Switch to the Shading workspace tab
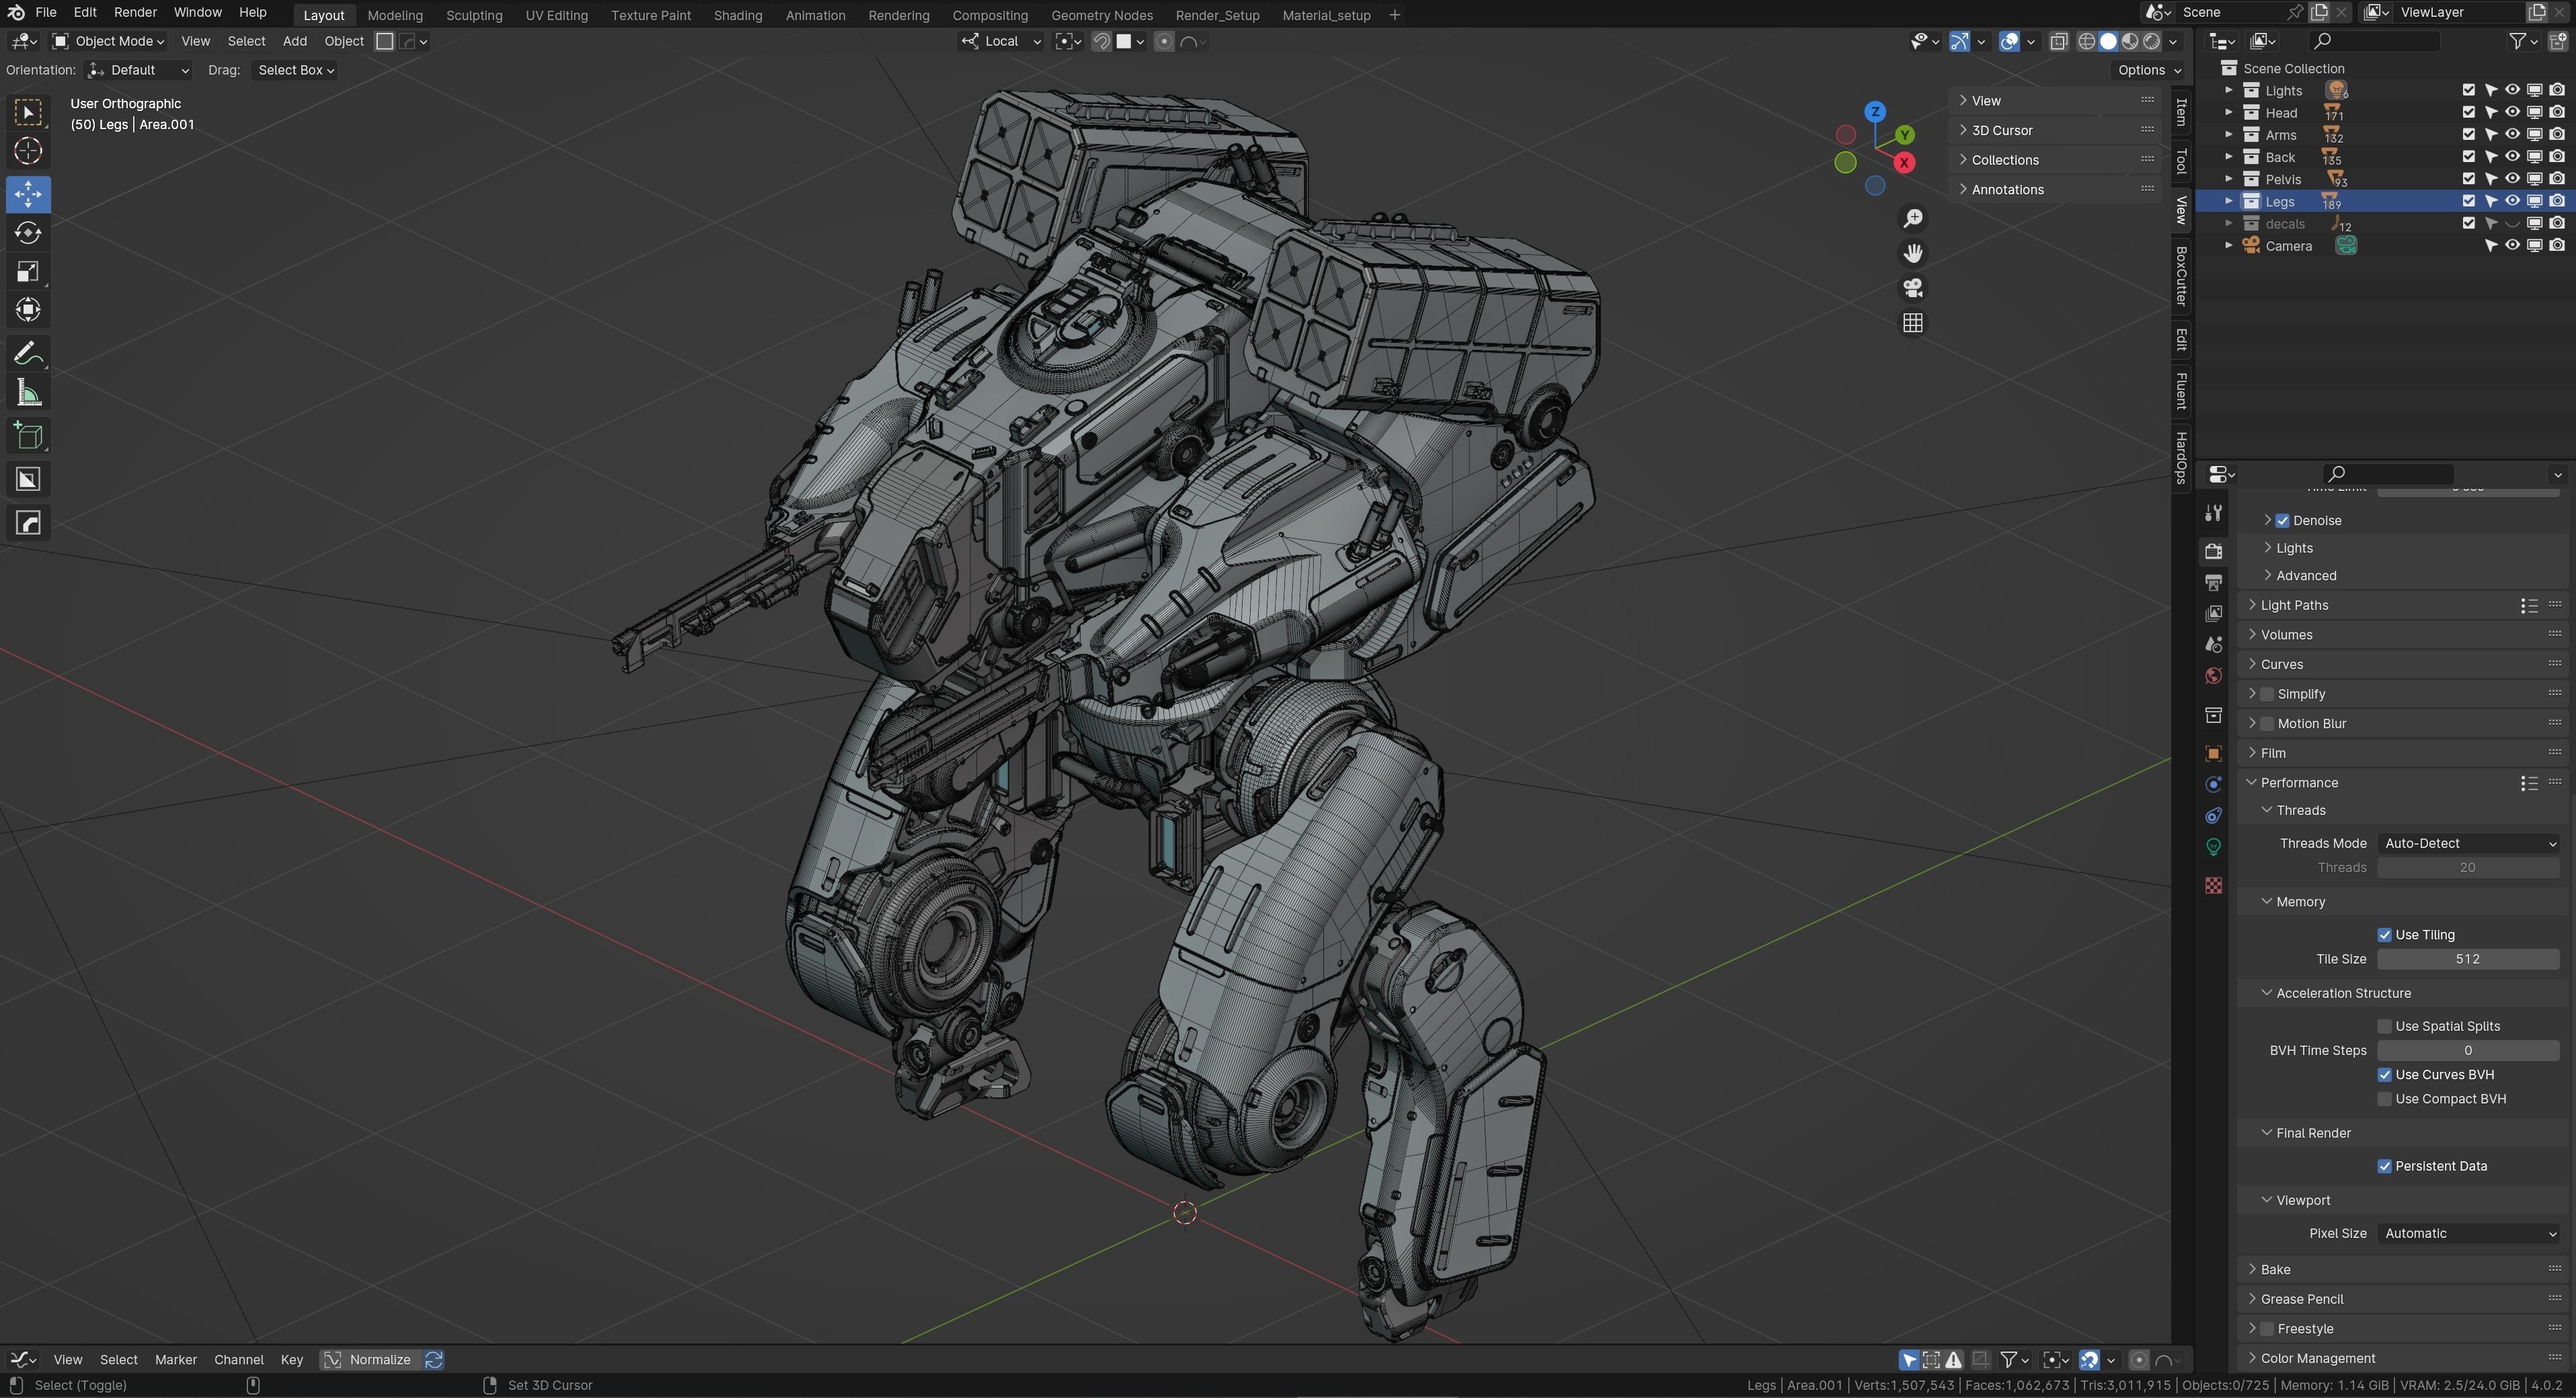The width and height of the screenshot is (2576, 1398). click(x=738, y=15)
